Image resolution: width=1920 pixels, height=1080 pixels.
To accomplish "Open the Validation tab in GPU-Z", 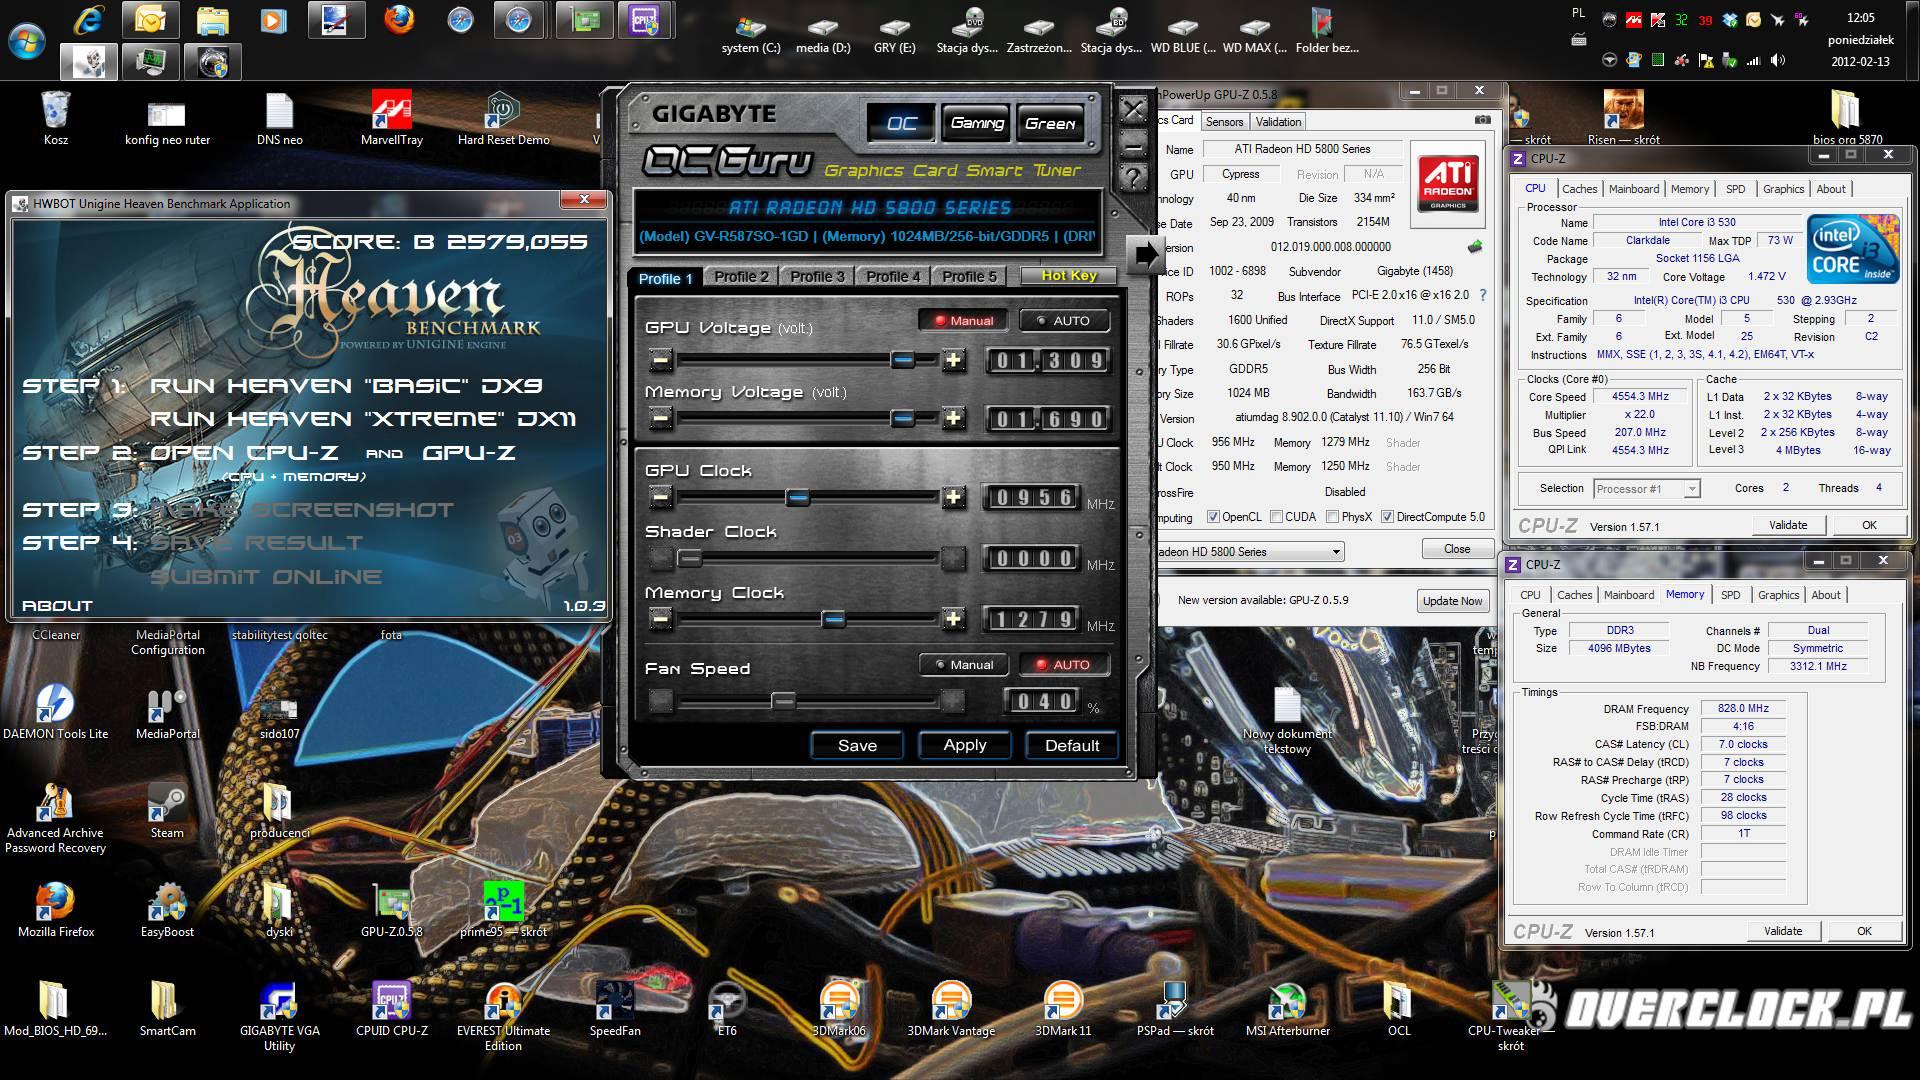I will [1278, 121].
